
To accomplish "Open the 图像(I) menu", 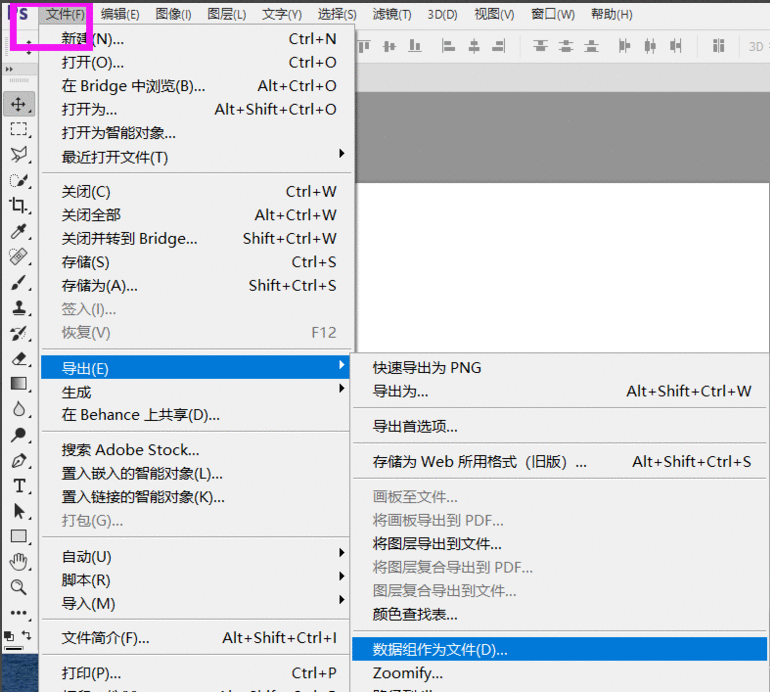I will pyautogui.click(x=173, y=14).
